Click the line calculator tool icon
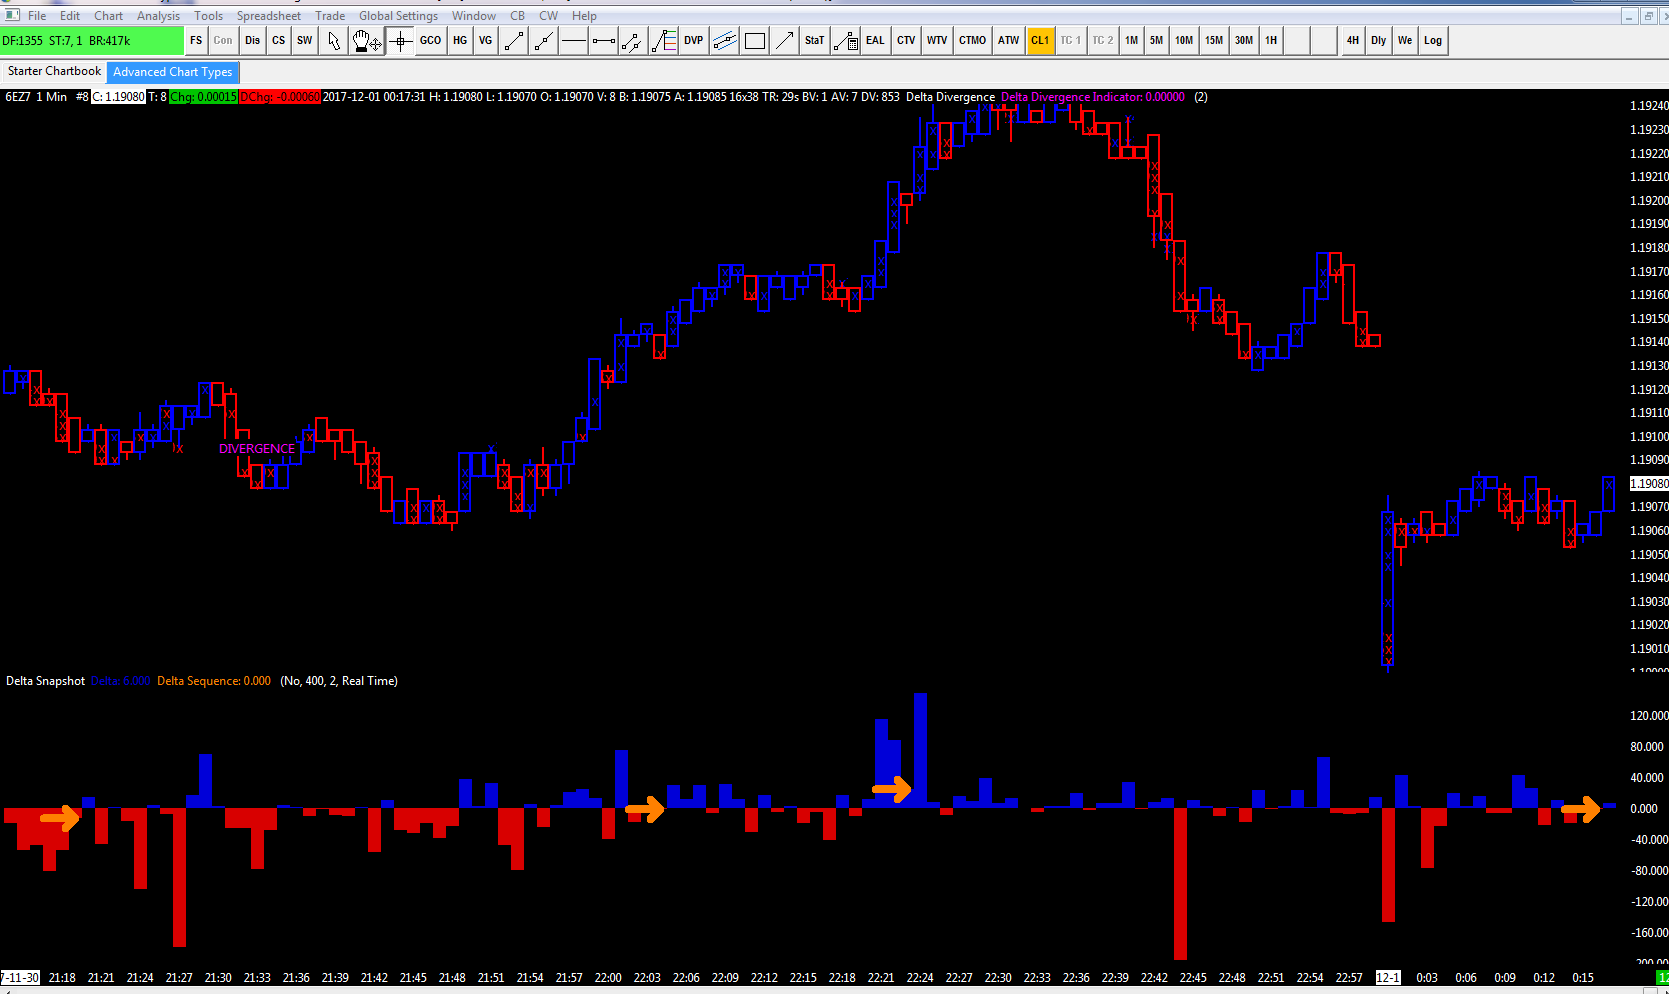The height and width of the screenshot is (994, 1669). click(845, 41)
